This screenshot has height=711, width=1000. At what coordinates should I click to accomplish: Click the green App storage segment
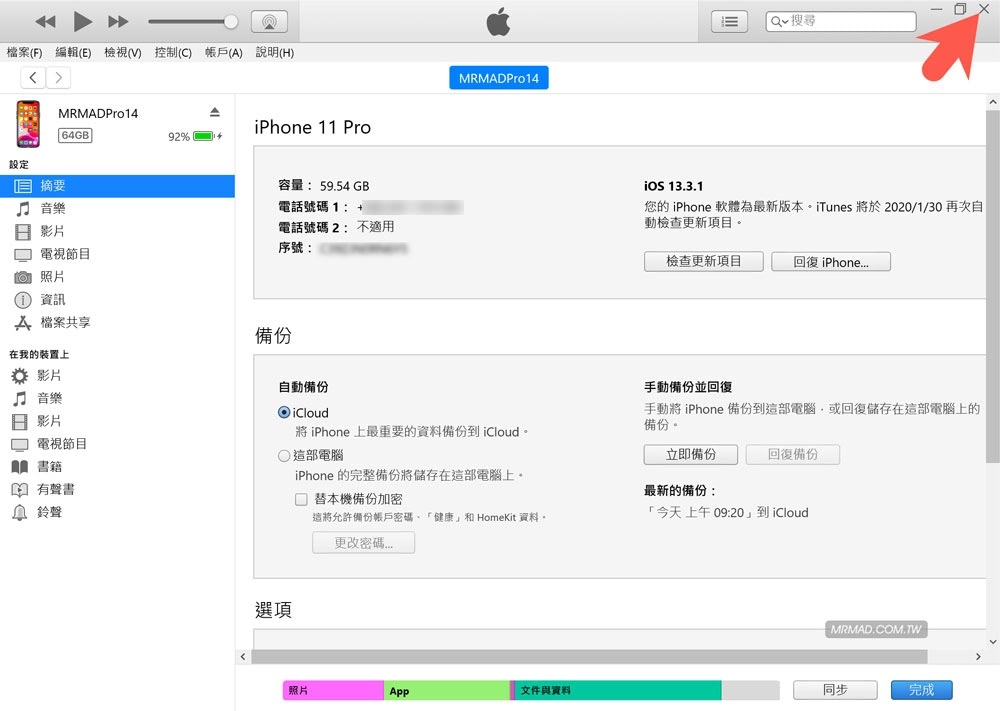pyautogui.click(x=446, y=691)
